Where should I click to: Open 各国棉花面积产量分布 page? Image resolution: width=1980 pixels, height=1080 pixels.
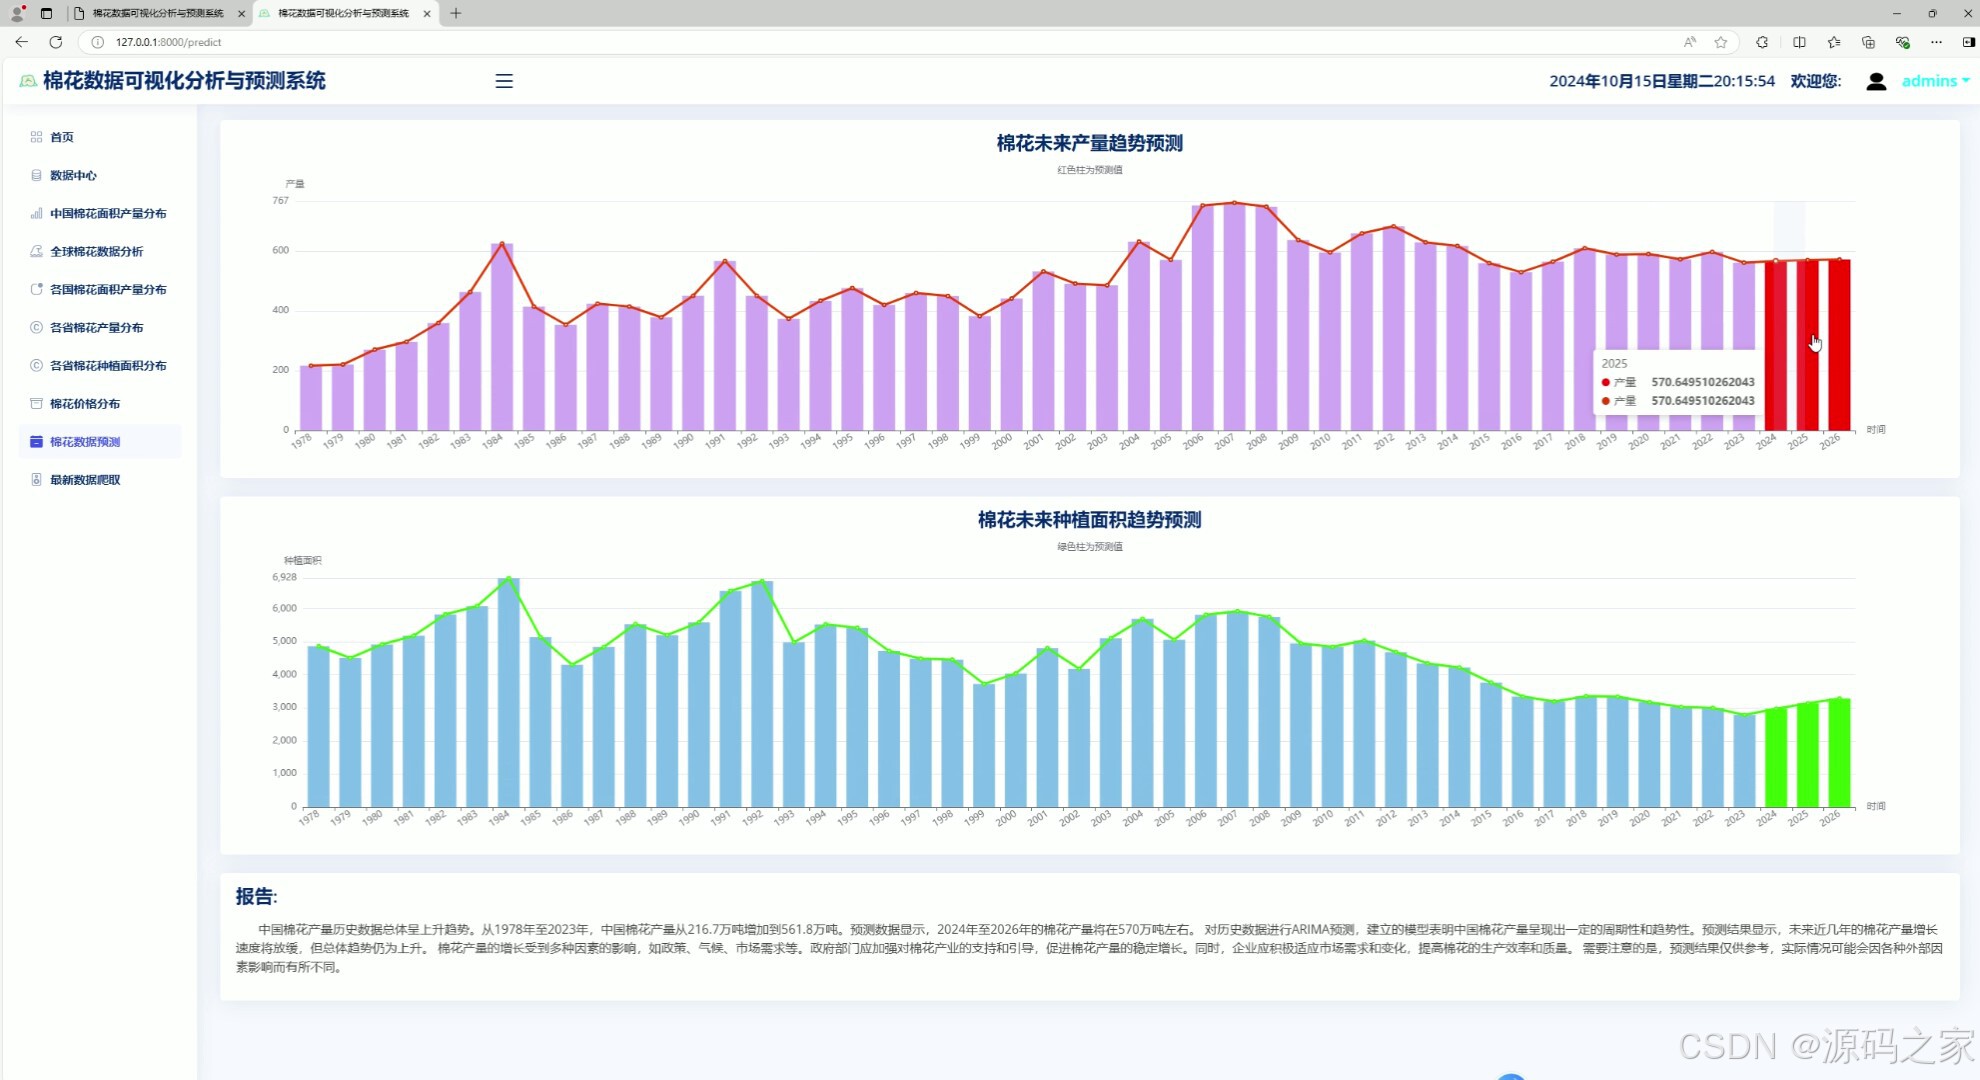click(x=108, y=289)
